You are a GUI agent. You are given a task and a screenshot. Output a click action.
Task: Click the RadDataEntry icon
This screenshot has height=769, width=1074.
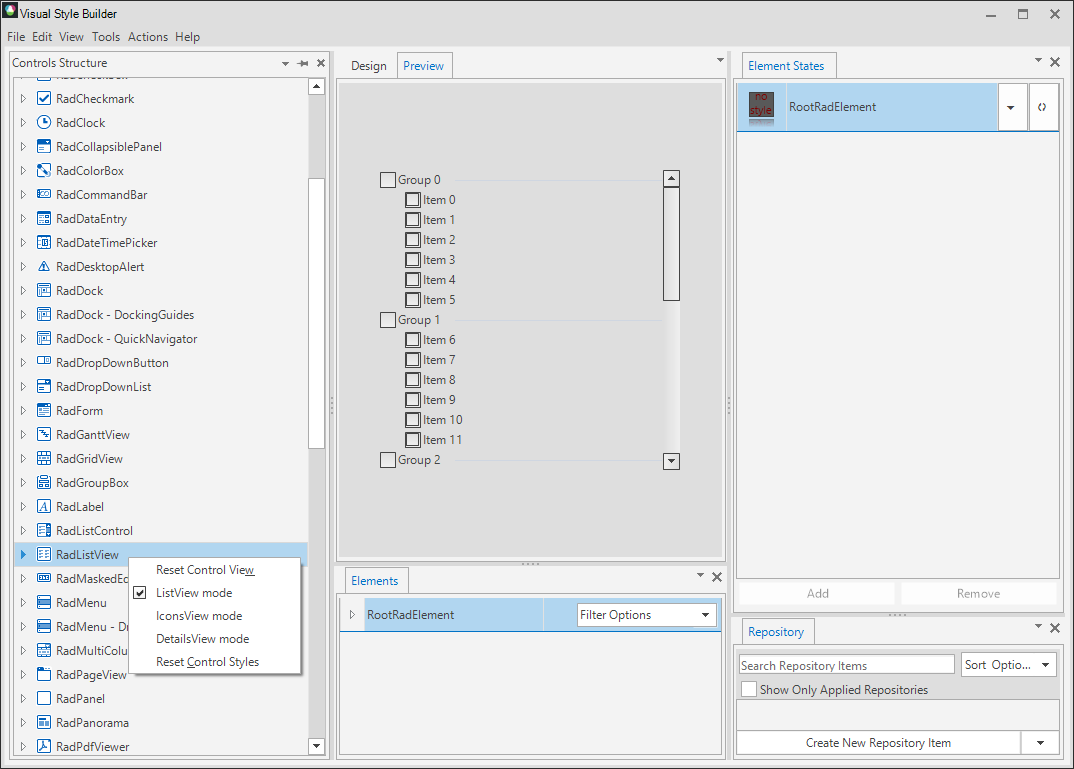point(44,218)
